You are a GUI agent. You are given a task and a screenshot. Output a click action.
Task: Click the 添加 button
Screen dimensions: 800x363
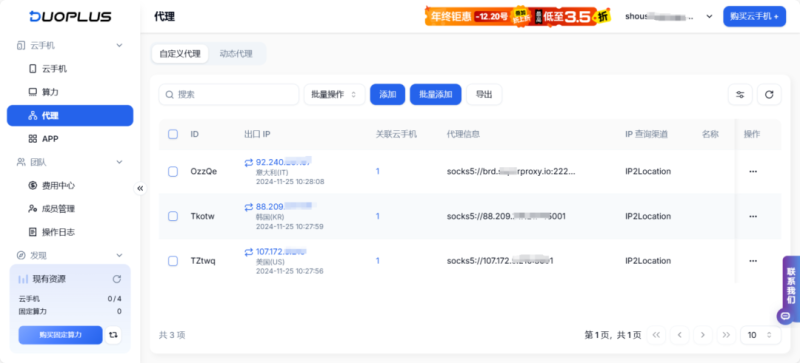coord(387,94)
